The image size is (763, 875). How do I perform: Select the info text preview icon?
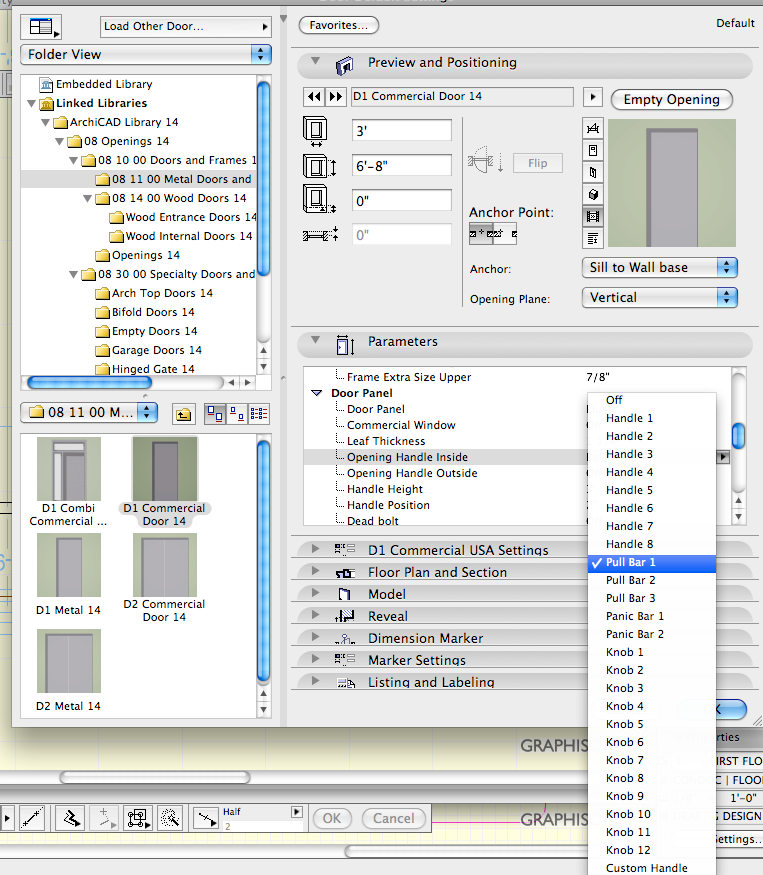tap(593, 239)
